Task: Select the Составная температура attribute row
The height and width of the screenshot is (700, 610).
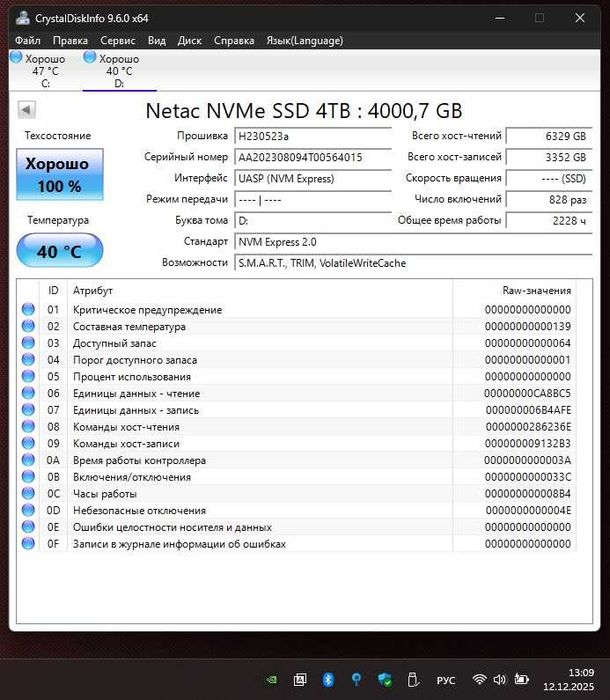Action: tap(297, 326)
